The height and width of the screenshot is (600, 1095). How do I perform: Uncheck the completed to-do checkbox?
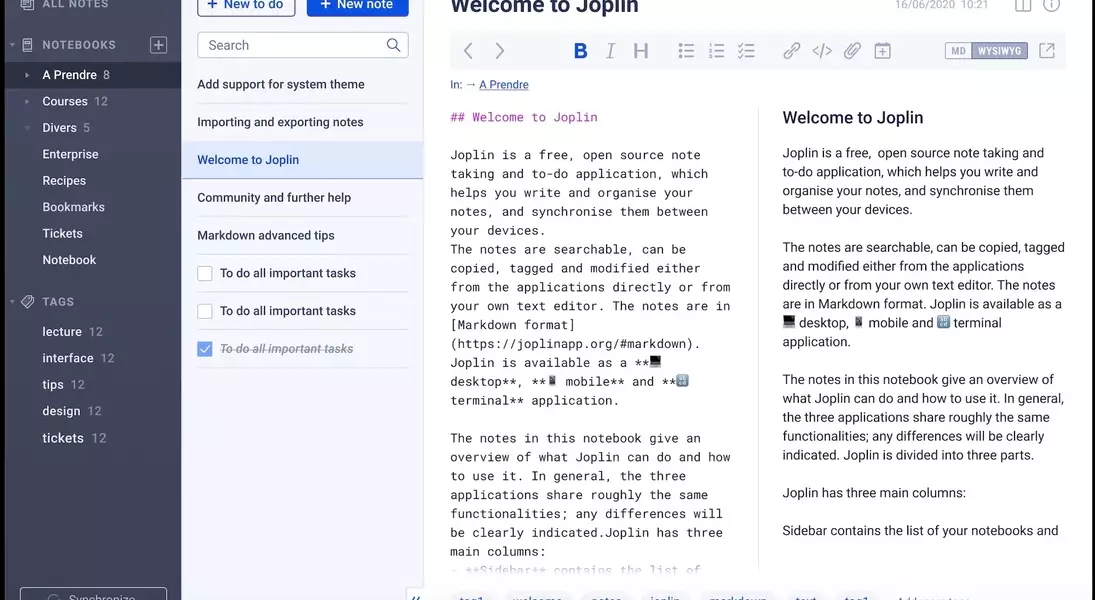[205, 349]
